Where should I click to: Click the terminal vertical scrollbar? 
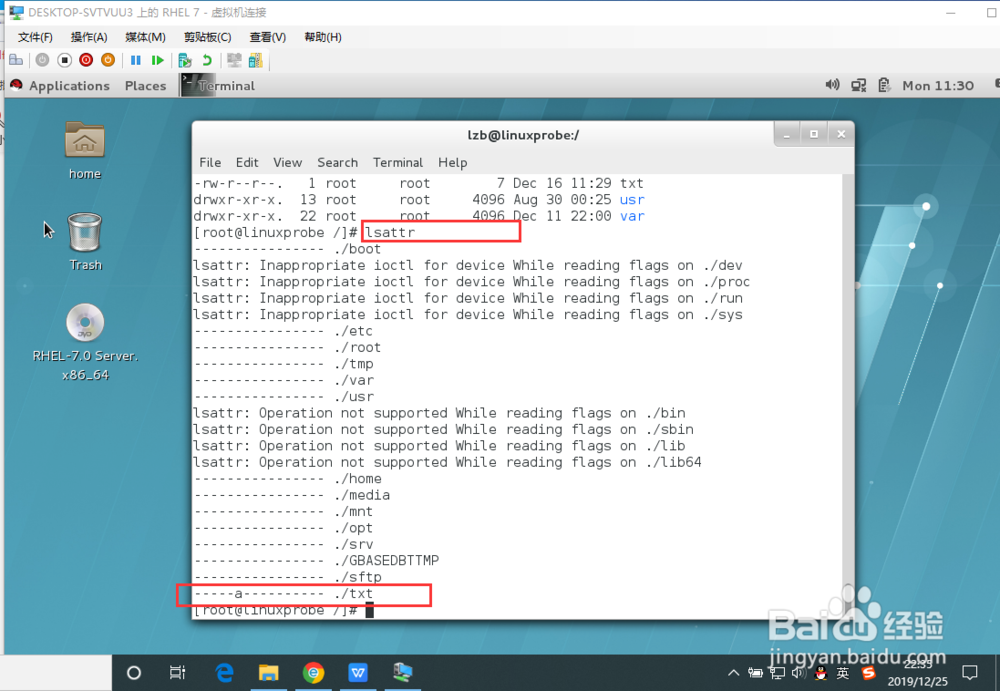pyautogui.click(x=848, y=396)
